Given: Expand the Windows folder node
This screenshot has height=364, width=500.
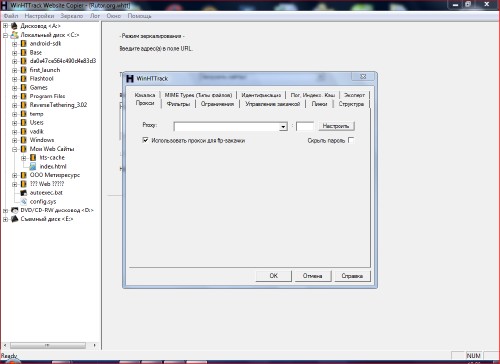Looking at the screenshot, I should [x=14, y=140].
